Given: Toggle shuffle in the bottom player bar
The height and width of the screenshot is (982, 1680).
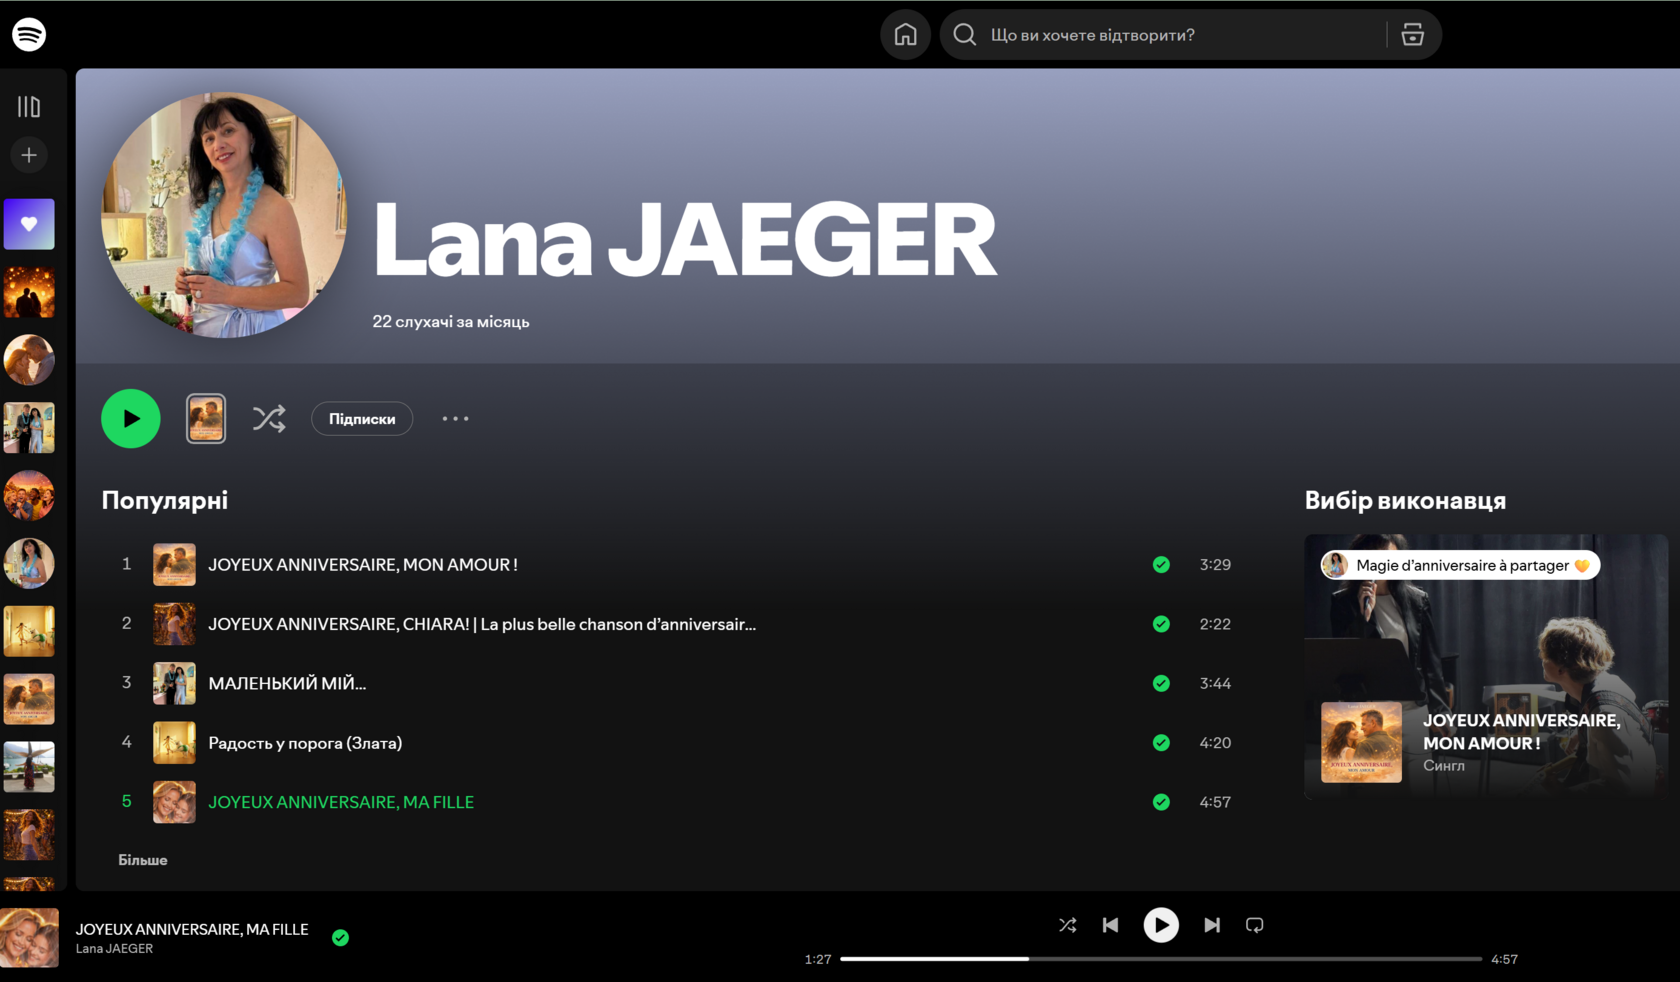Looking at the screenshot, I should coord(1067,925).
